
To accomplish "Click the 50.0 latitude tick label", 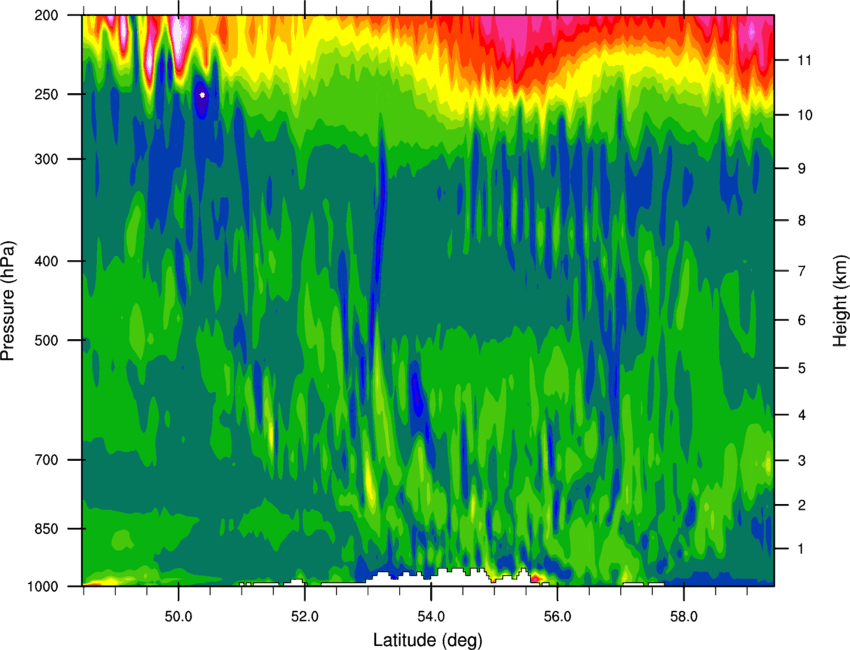I will (x=178, y=617).
